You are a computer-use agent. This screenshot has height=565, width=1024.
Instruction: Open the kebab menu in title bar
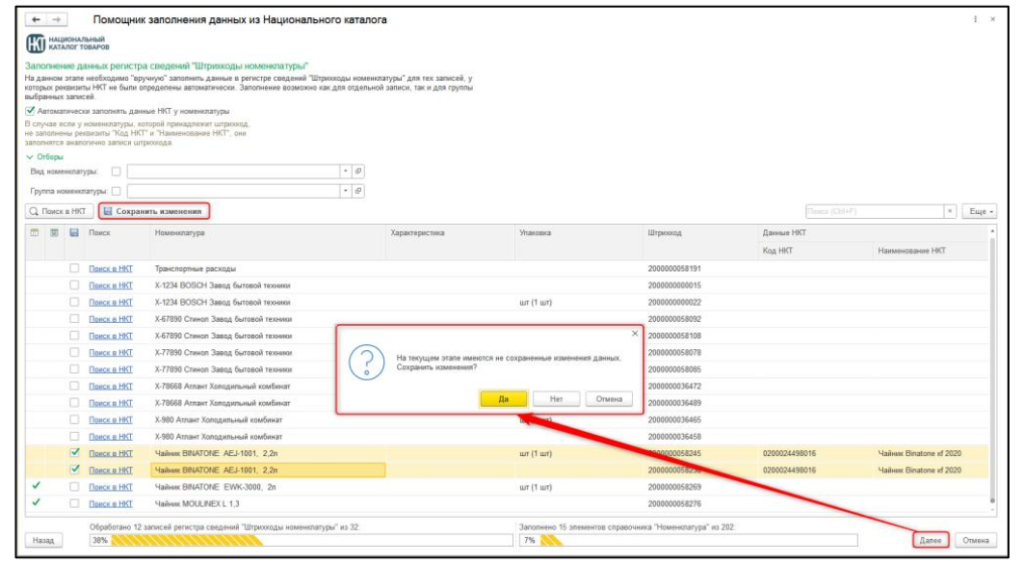975,20
